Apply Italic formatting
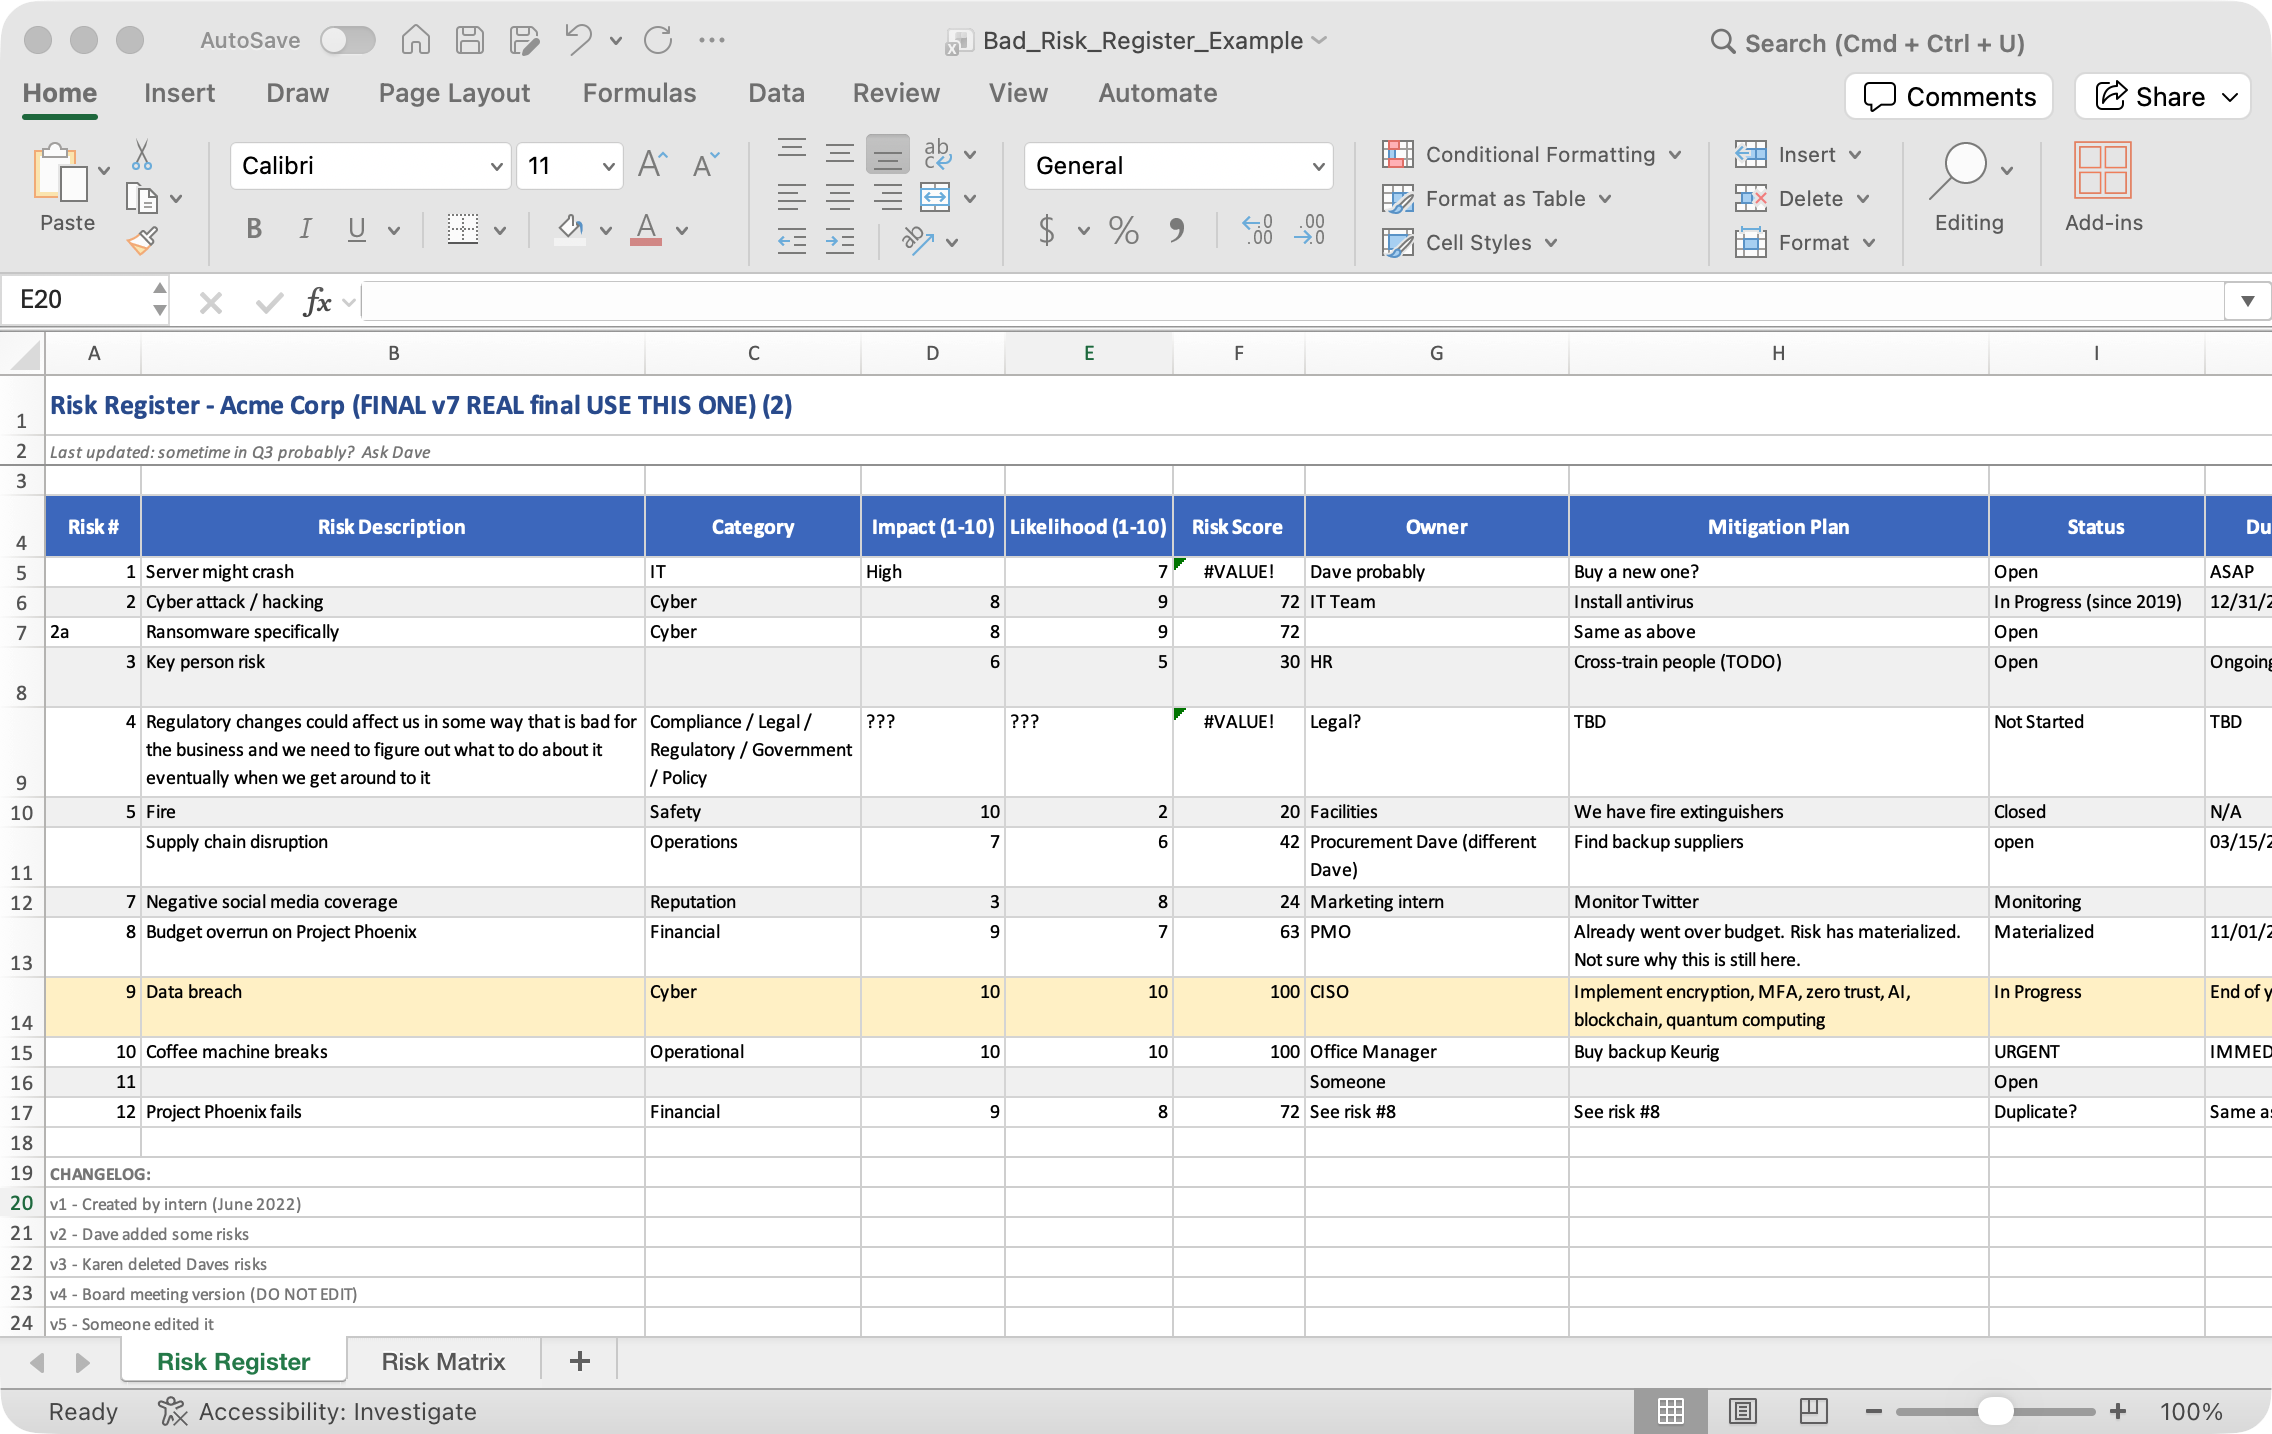 pos(305,229)
